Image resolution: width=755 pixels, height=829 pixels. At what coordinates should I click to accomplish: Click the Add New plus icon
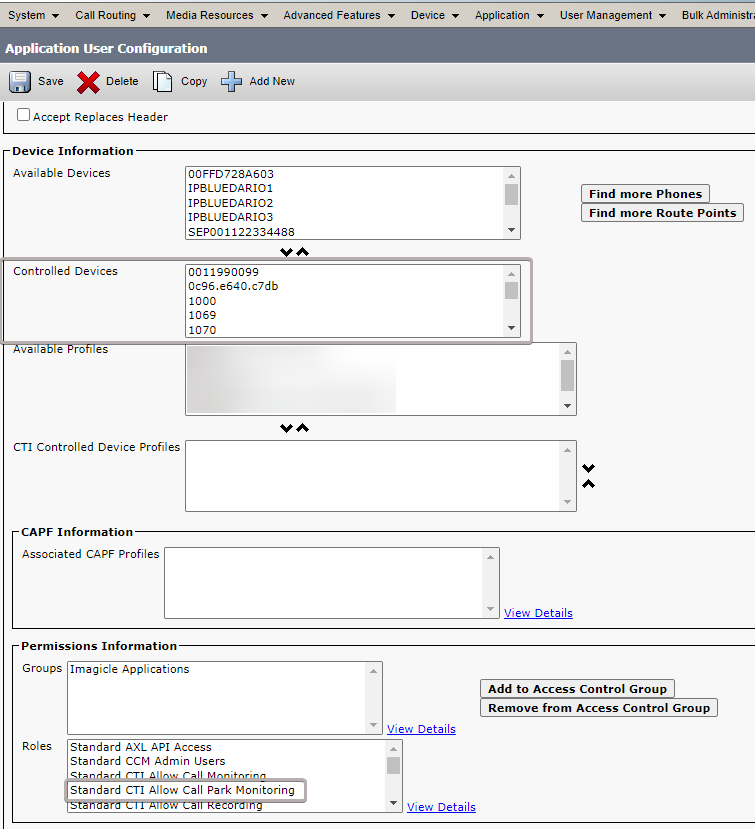[232, 82]
